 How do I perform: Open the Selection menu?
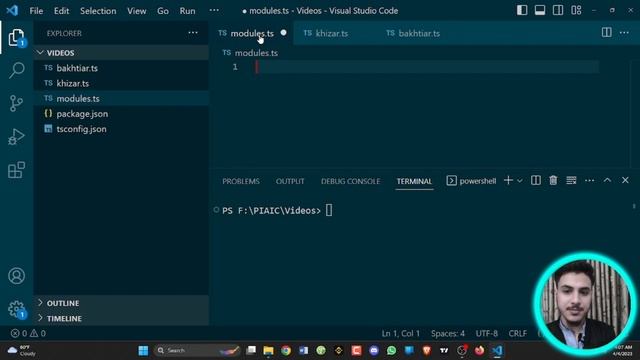click(x=98, y=11)
